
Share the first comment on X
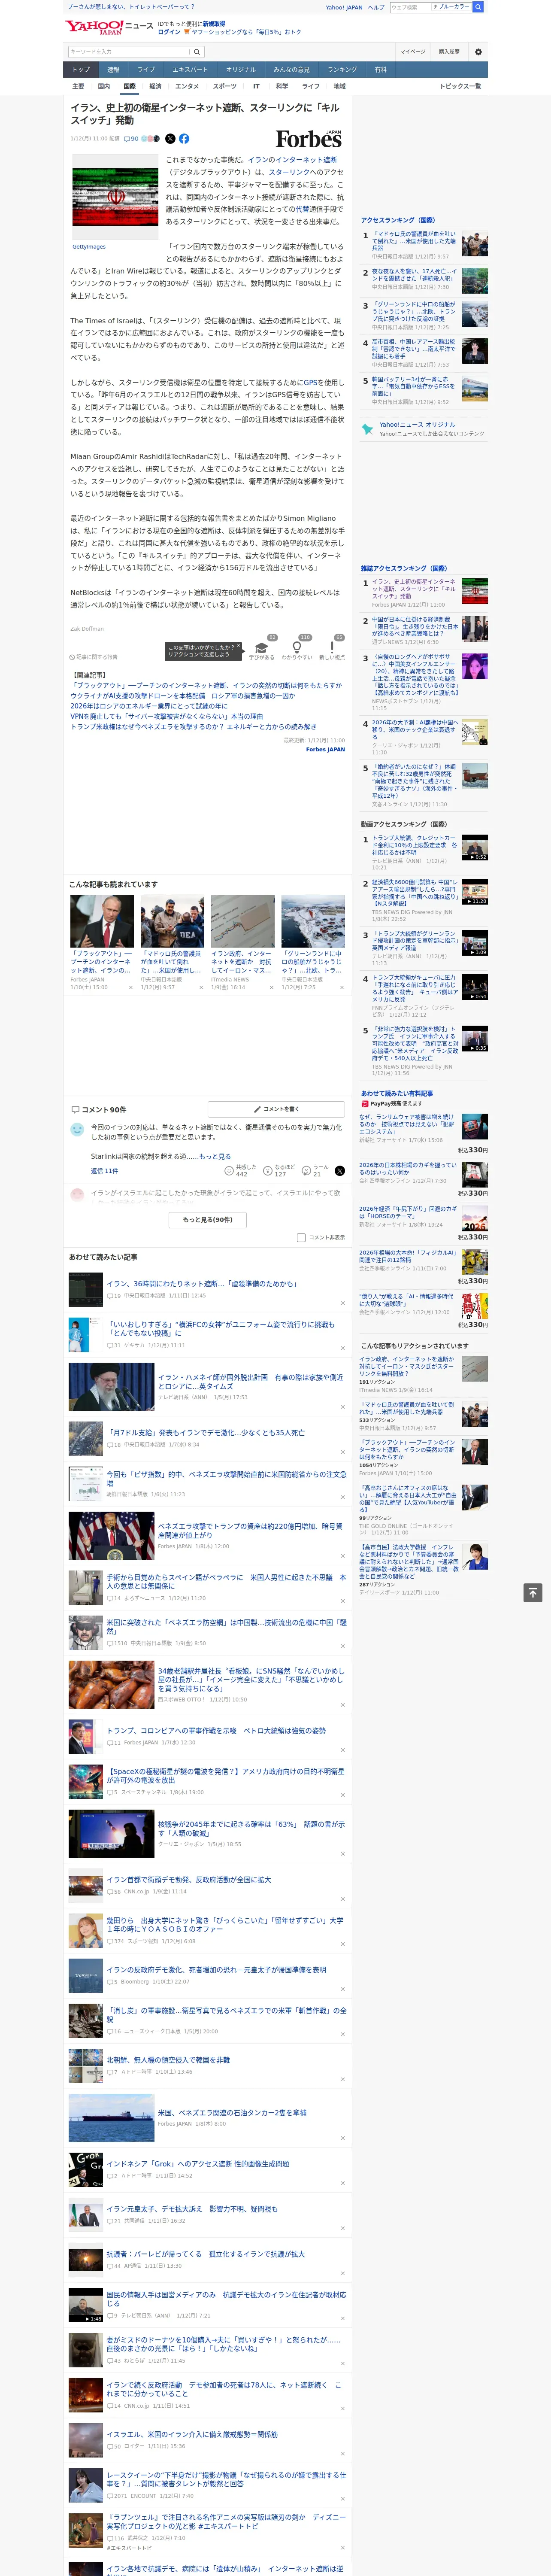click(339, 1171)
